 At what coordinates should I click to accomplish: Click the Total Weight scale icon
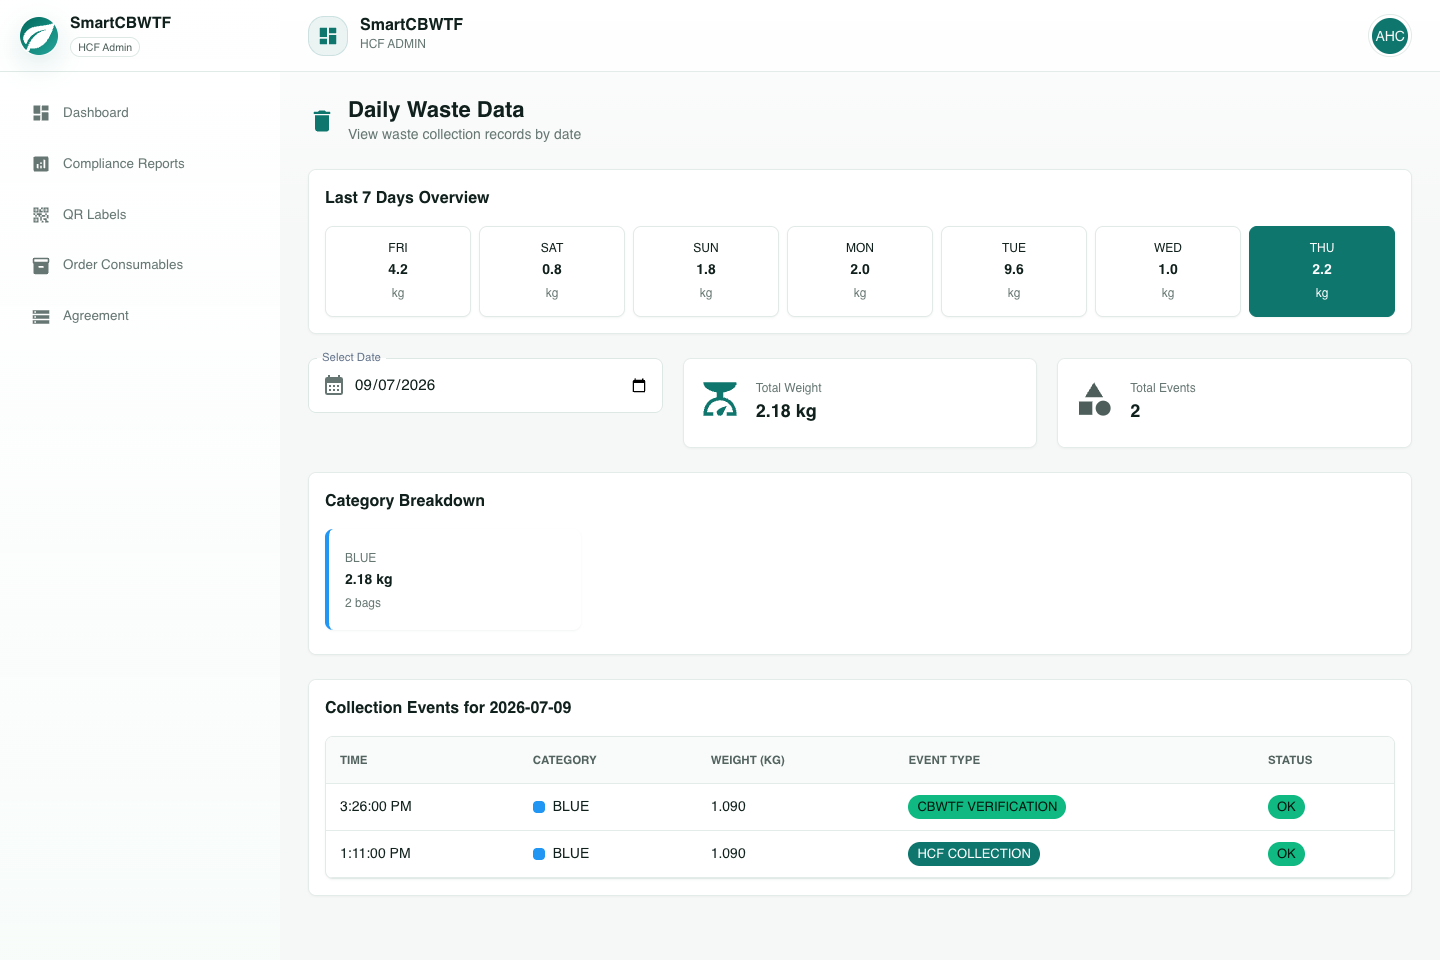pyautogui.click(x=720, y=399)
